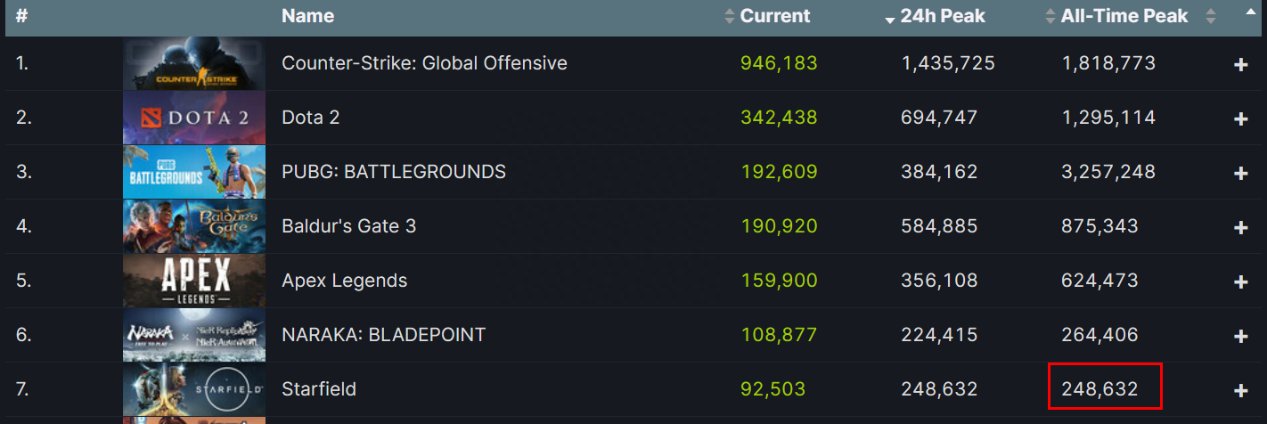Click plus icon beside Baldur's Gate 3
This screenshot has height=424, width=1267.
[x=1241, y=227]
